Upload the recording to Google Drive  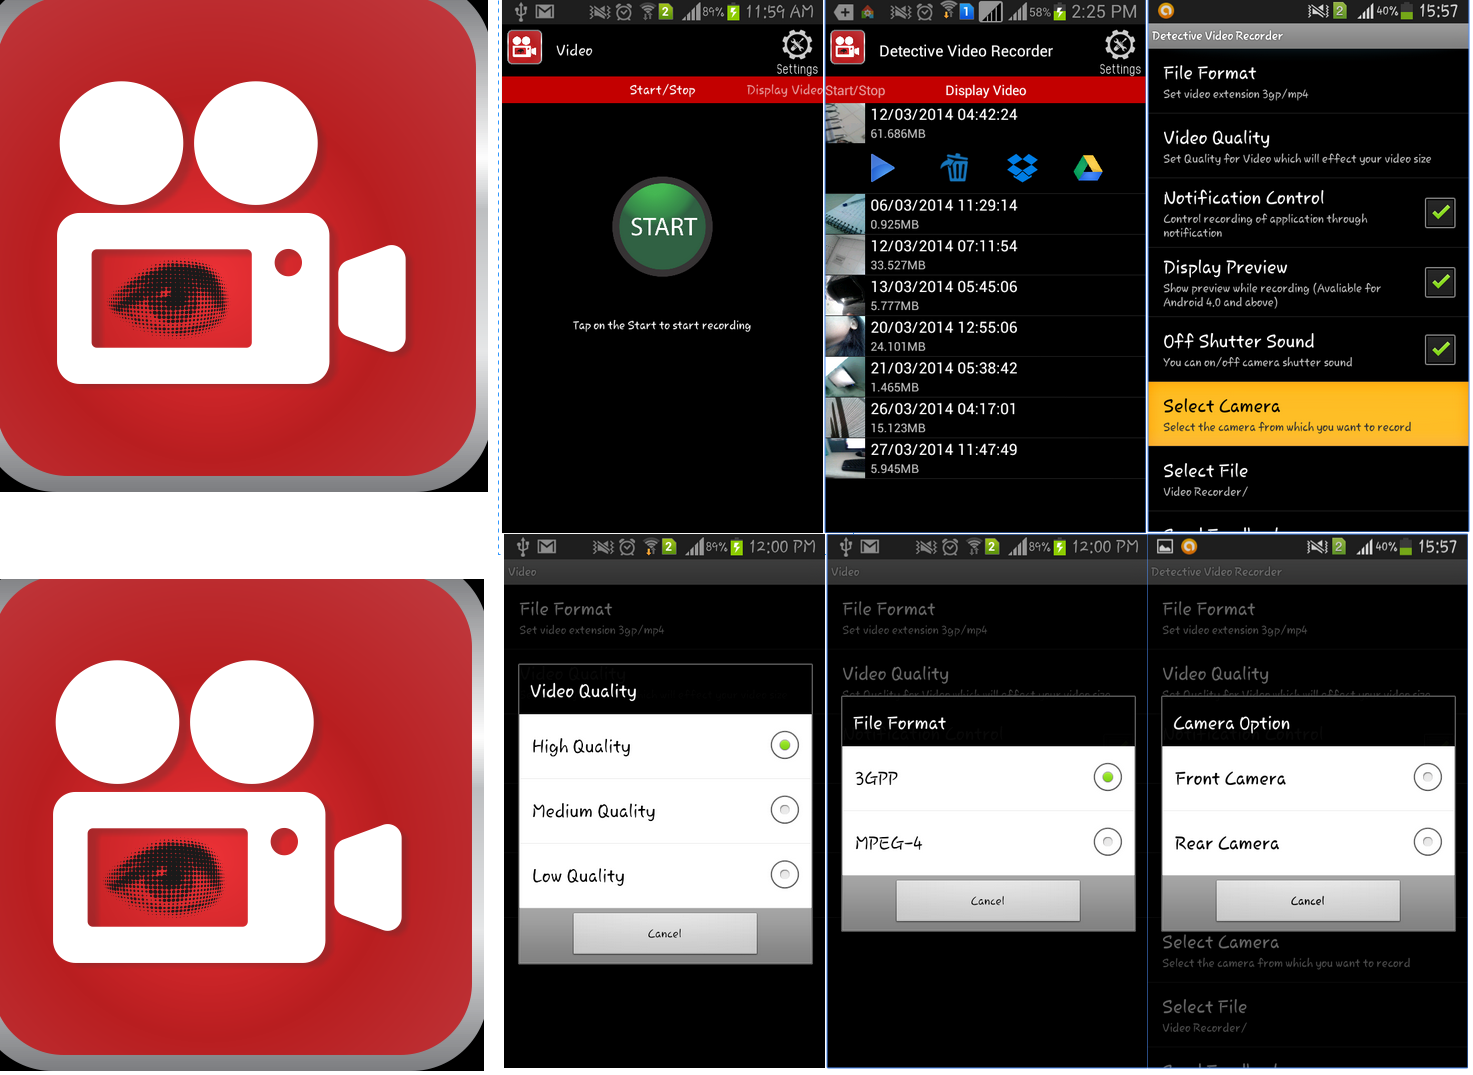[1088, 168]
